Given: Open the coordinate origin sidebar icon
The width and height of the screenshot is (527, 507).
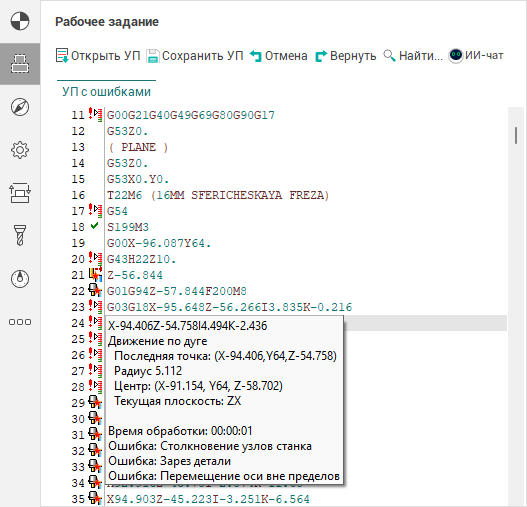Looking at the screenshot, I should (x=20, y=21).
